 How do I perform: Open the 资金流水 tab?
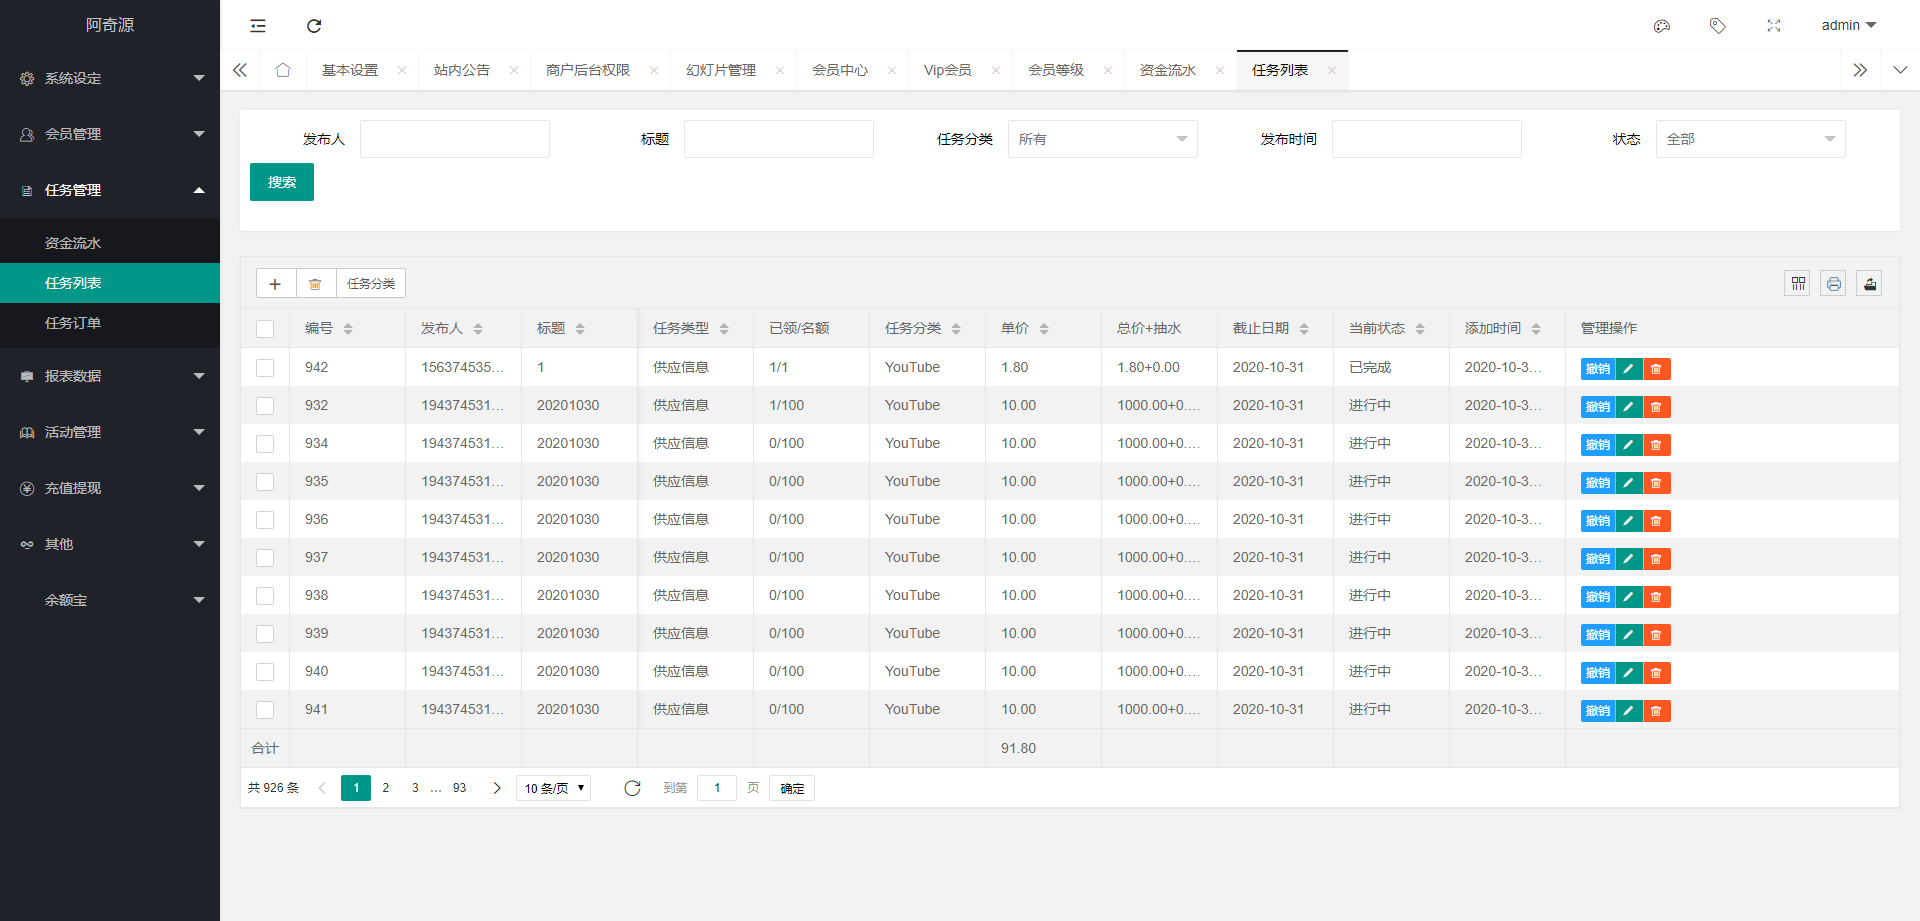[1167, 70]
